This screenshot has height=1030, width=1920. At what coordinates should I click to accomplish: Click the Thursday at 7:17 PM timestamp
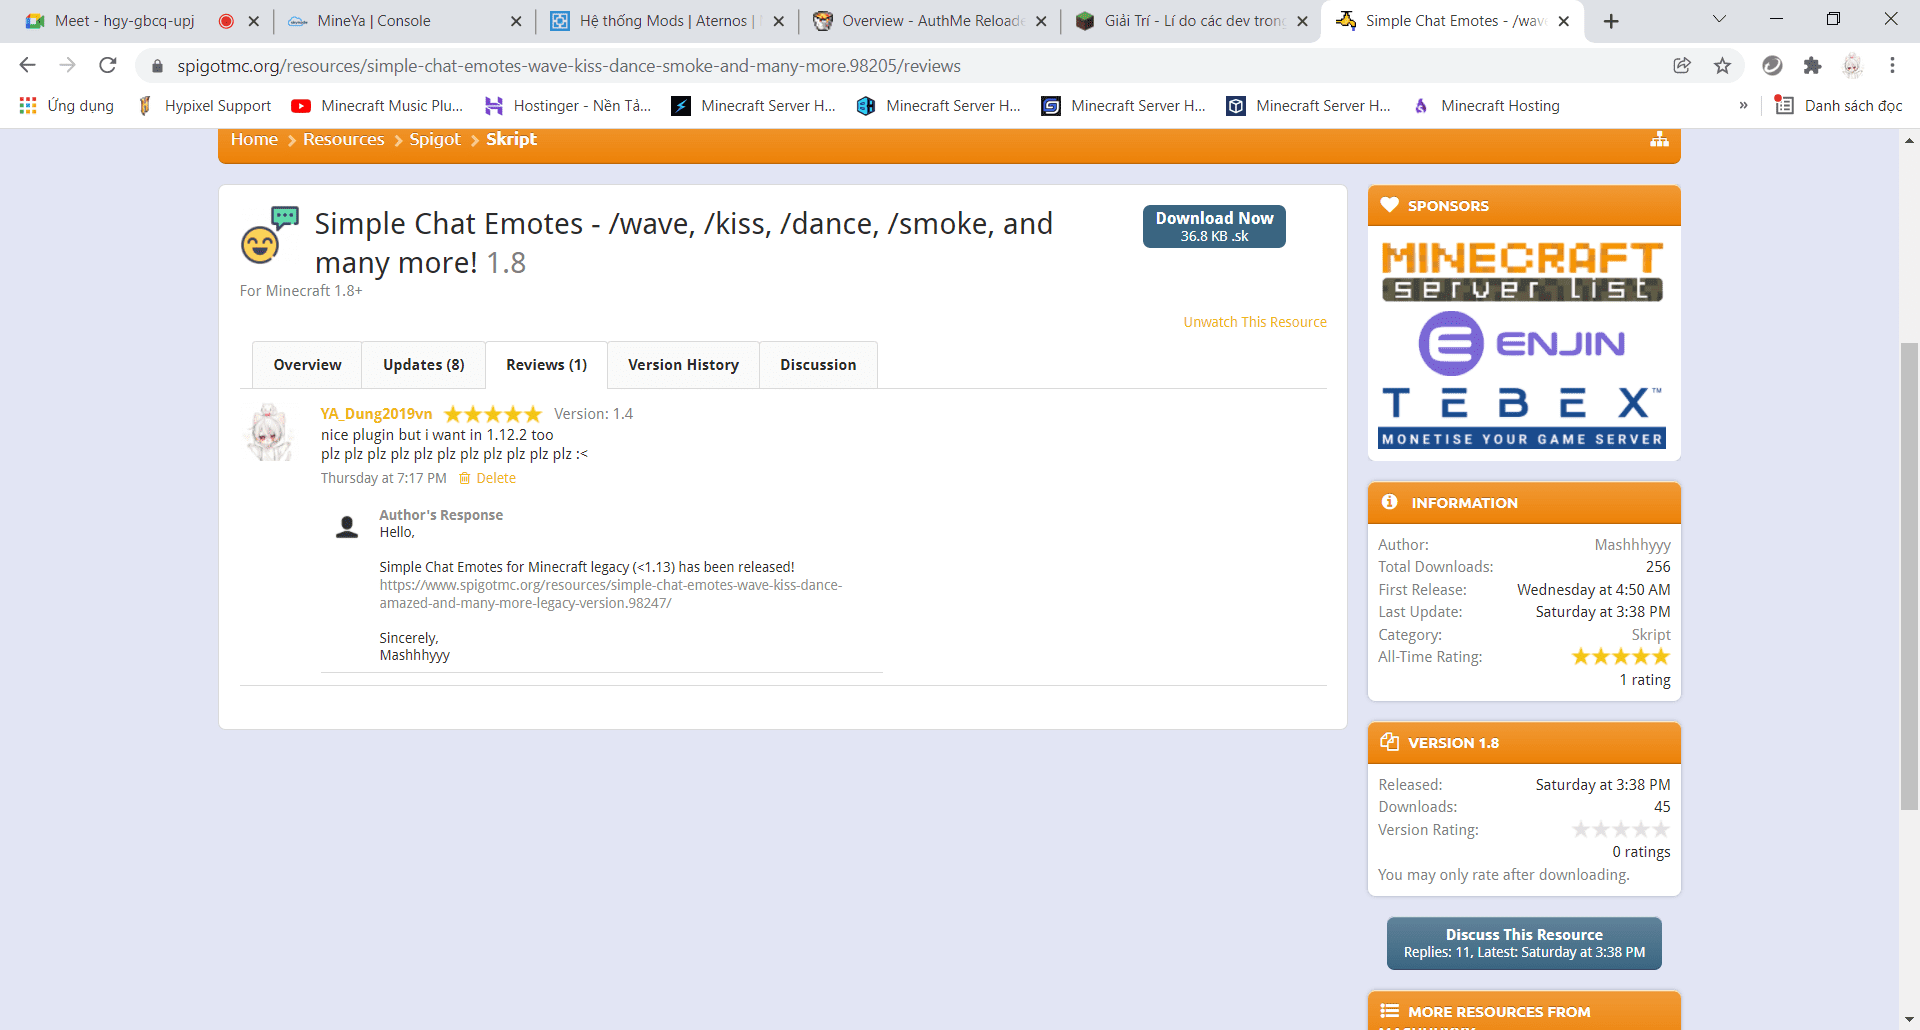point(383,478)
